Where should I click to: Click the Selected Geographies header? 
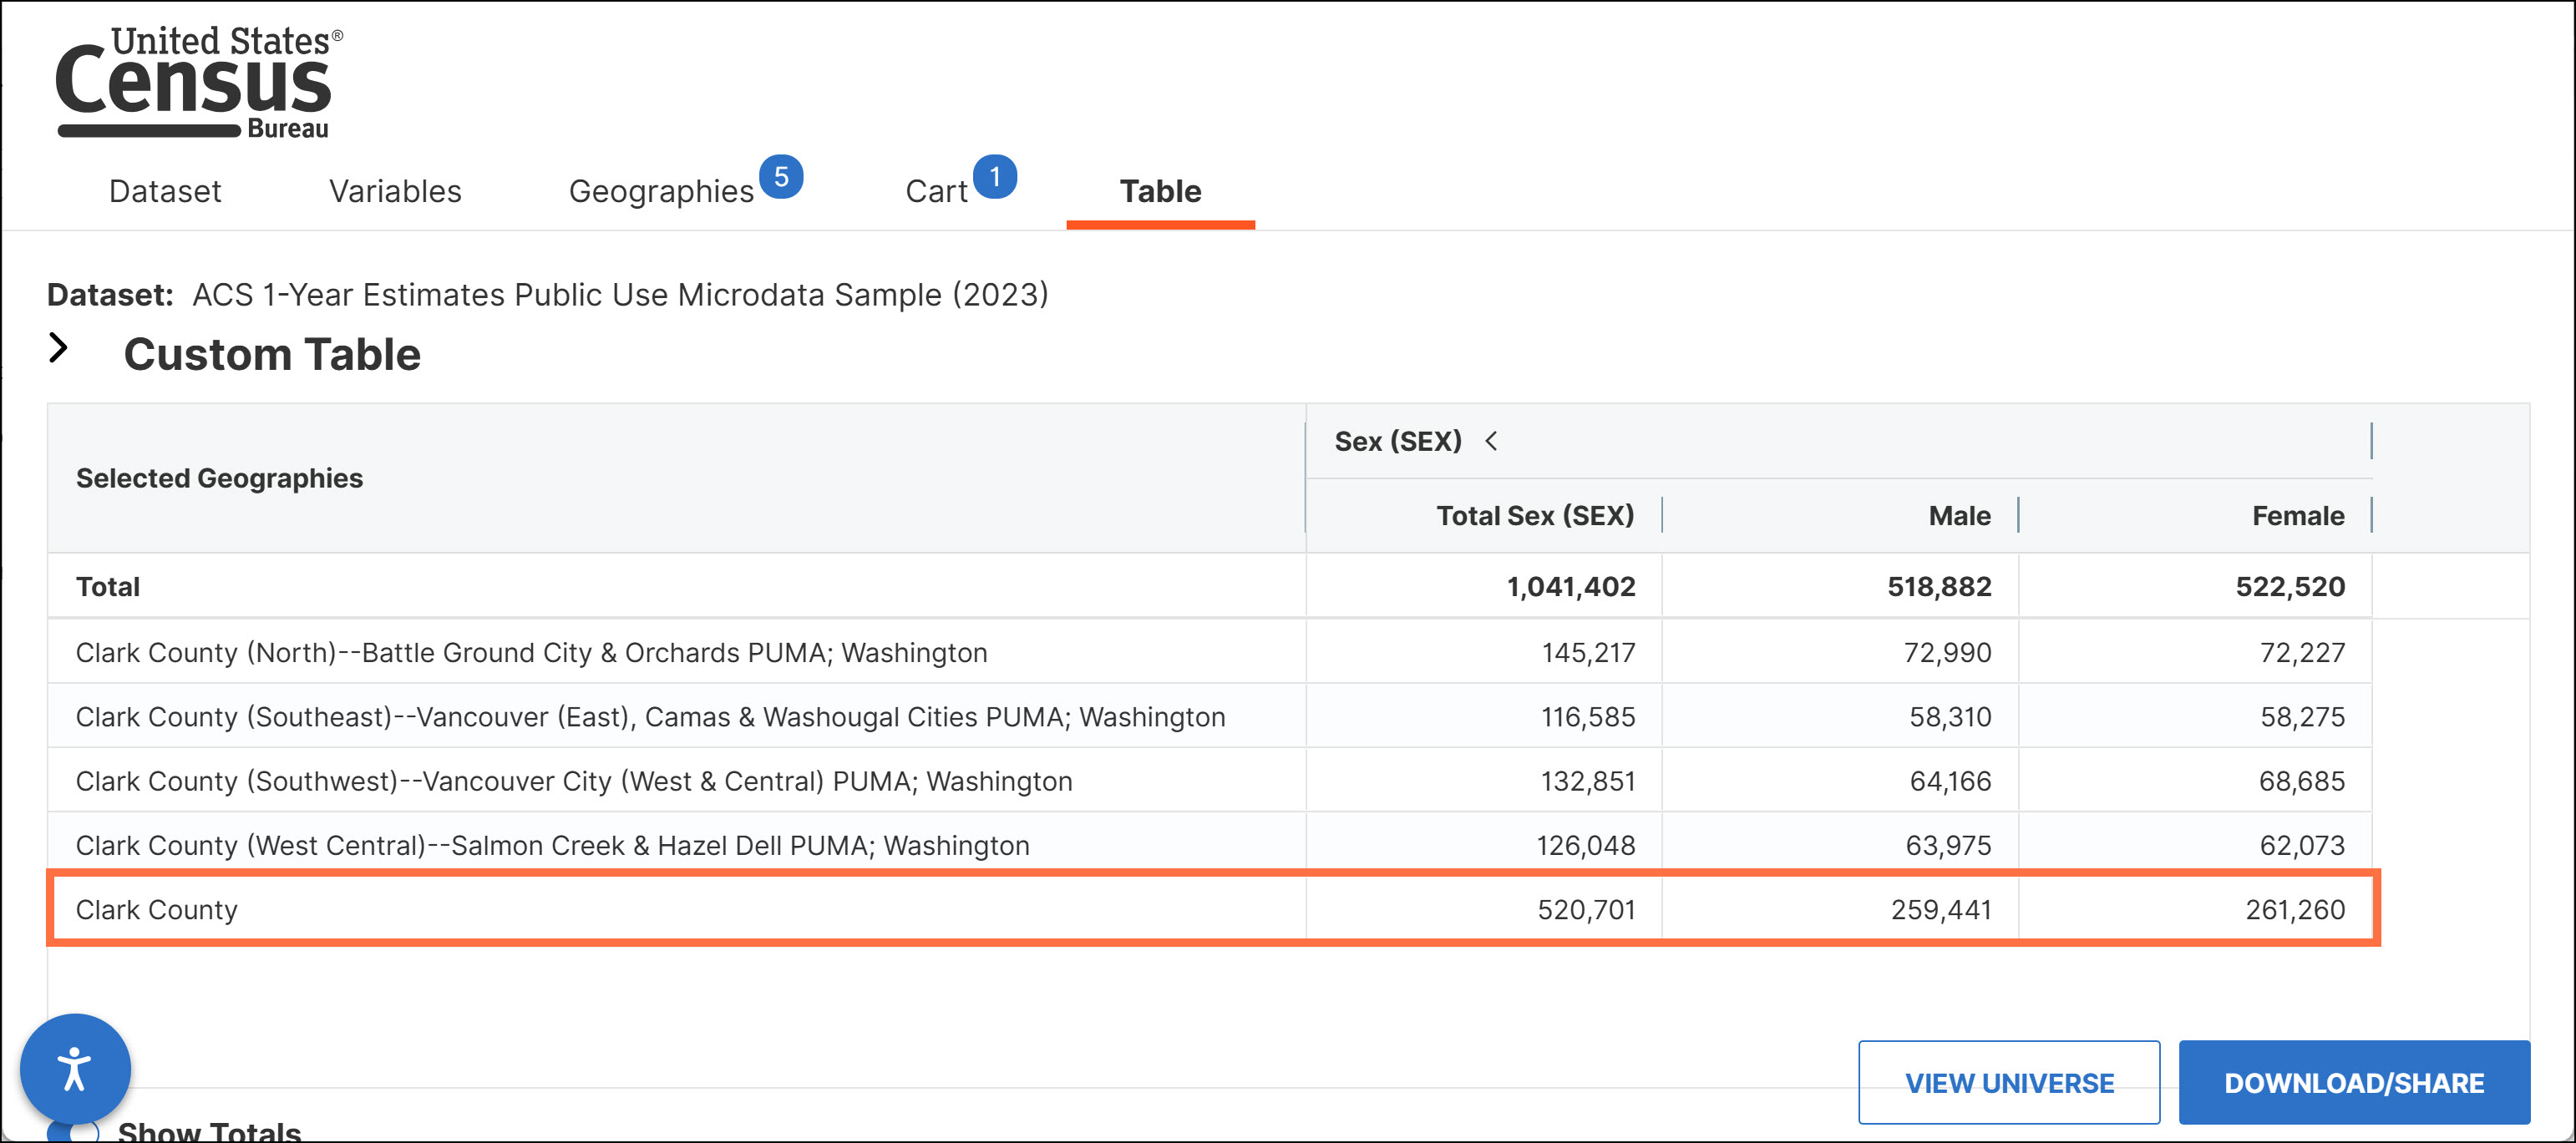pos(219,478)
